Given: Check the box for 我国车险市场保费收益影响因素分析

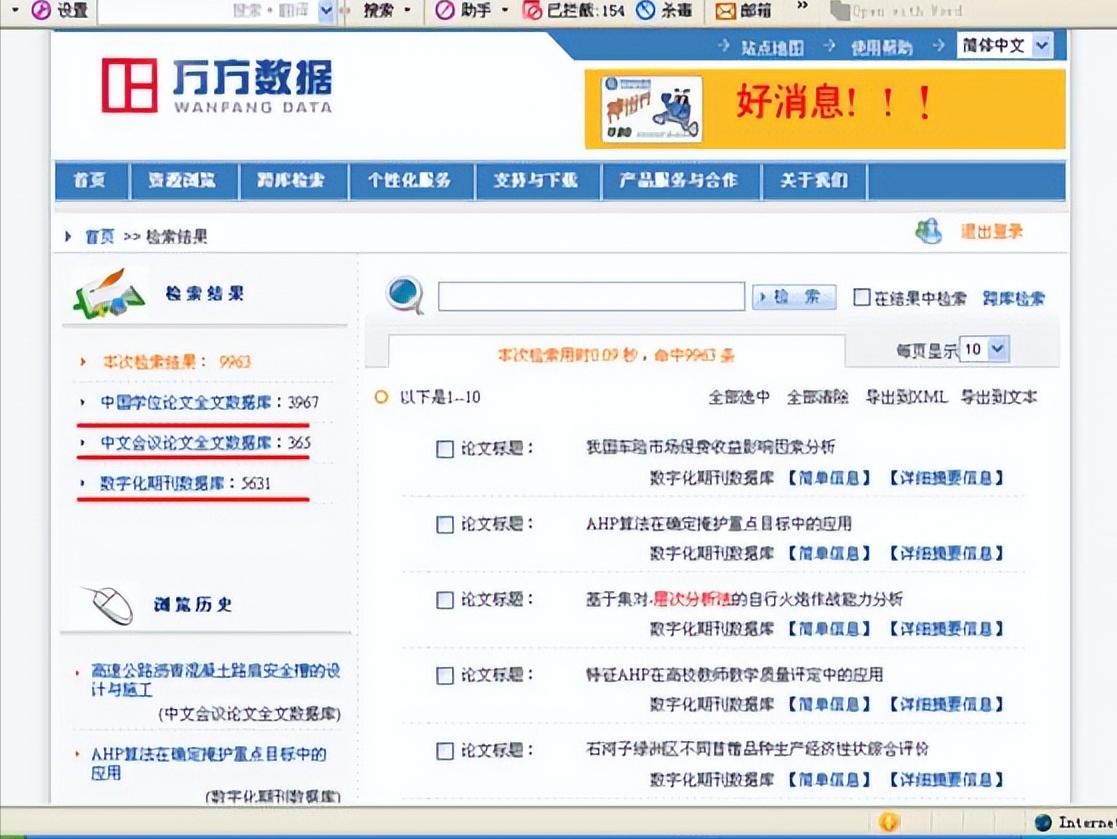Looking at the screenshot, I should (444, 450).
